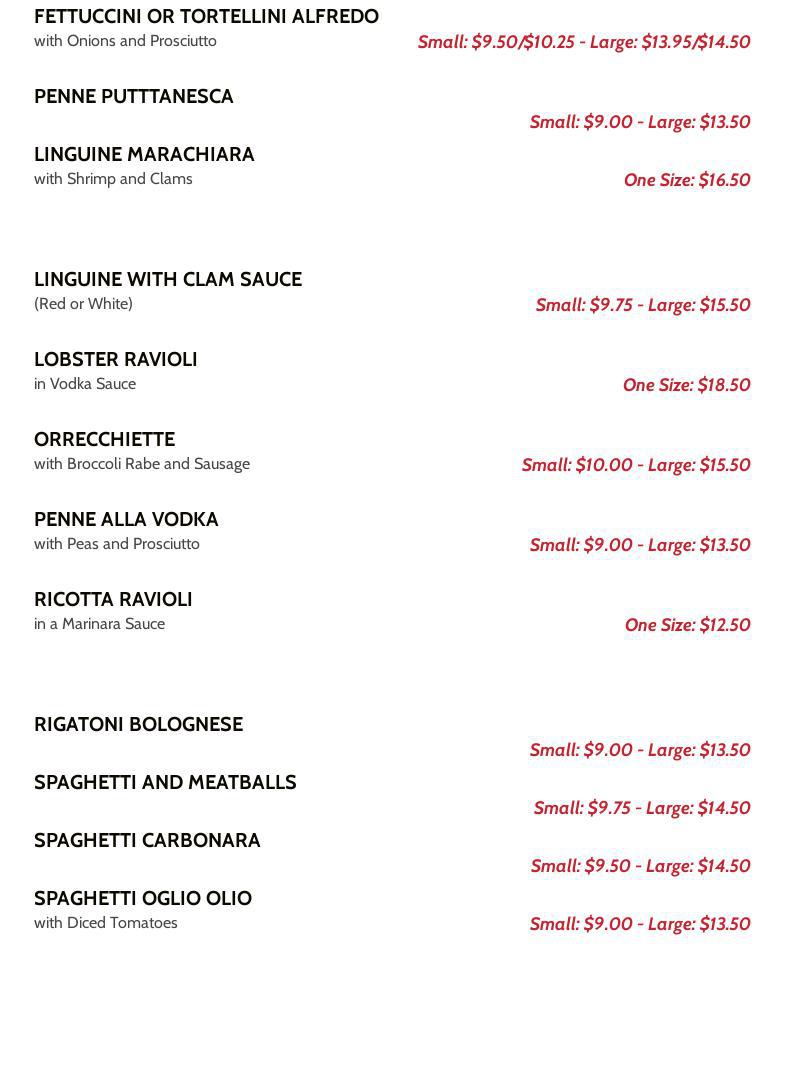Click the Spaghetti Carbonara heading

coord(147,841)
